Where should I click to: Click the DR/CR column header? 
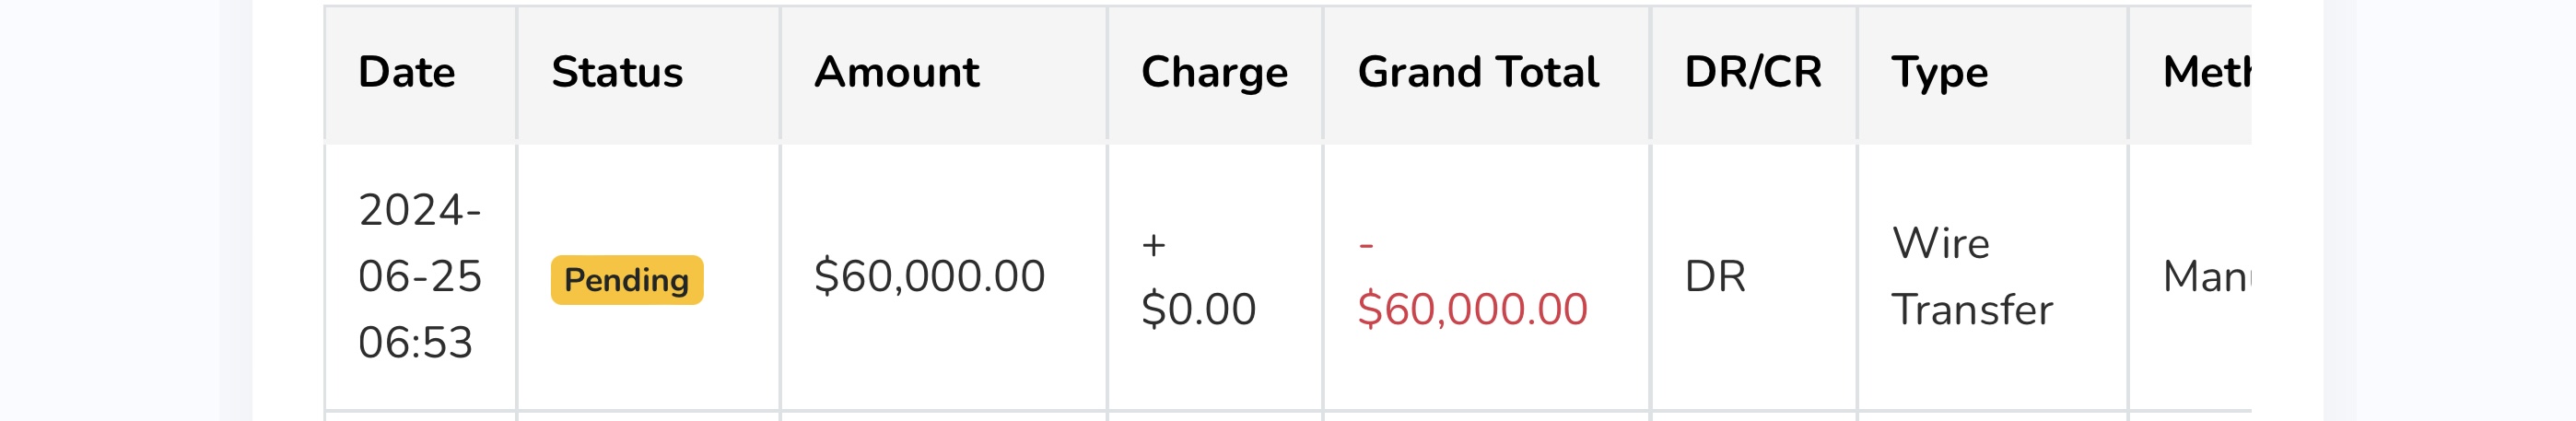tap(1752, 73)
